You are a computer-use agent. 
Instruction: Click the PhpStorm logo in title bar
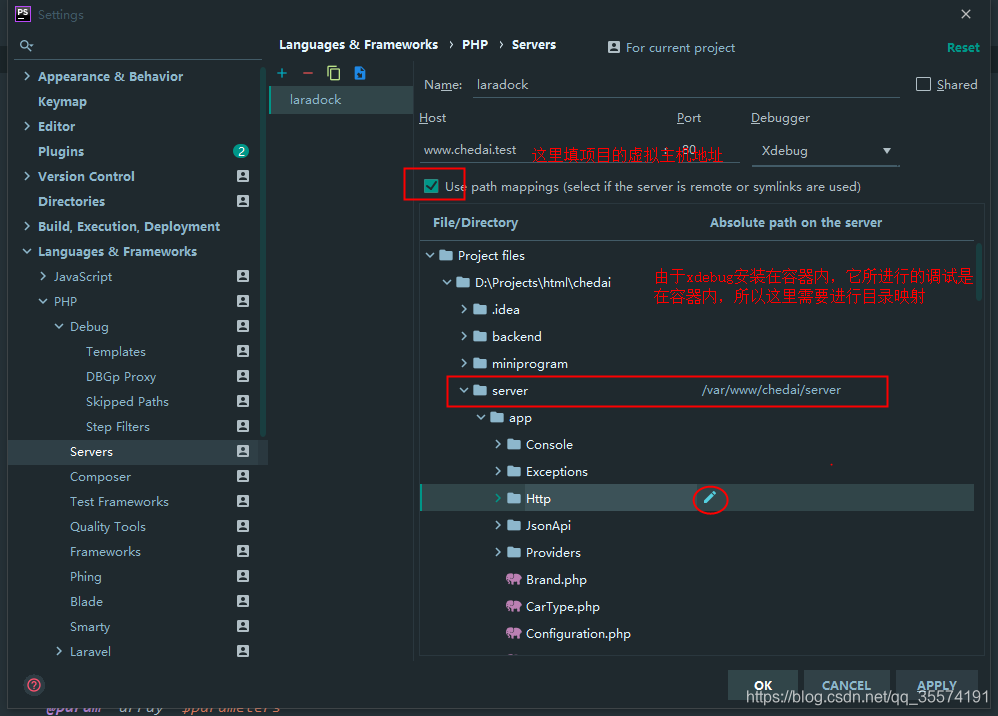(23, 13)
